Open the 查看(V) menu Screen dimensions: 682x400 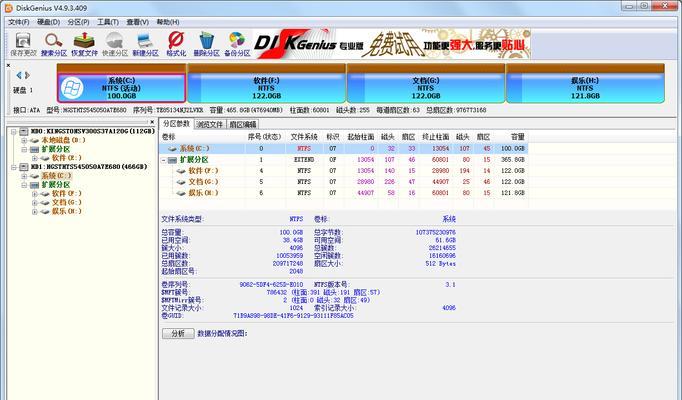137,22
